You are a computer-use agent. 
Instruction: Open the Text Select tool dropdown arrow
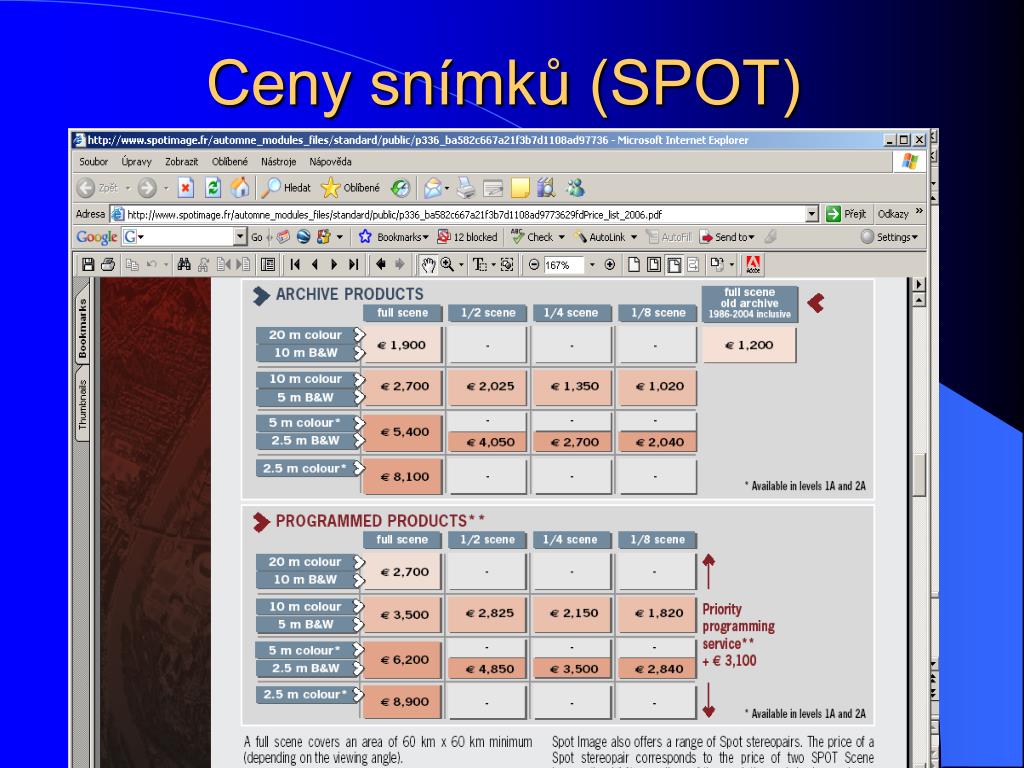tap(493, 265)
